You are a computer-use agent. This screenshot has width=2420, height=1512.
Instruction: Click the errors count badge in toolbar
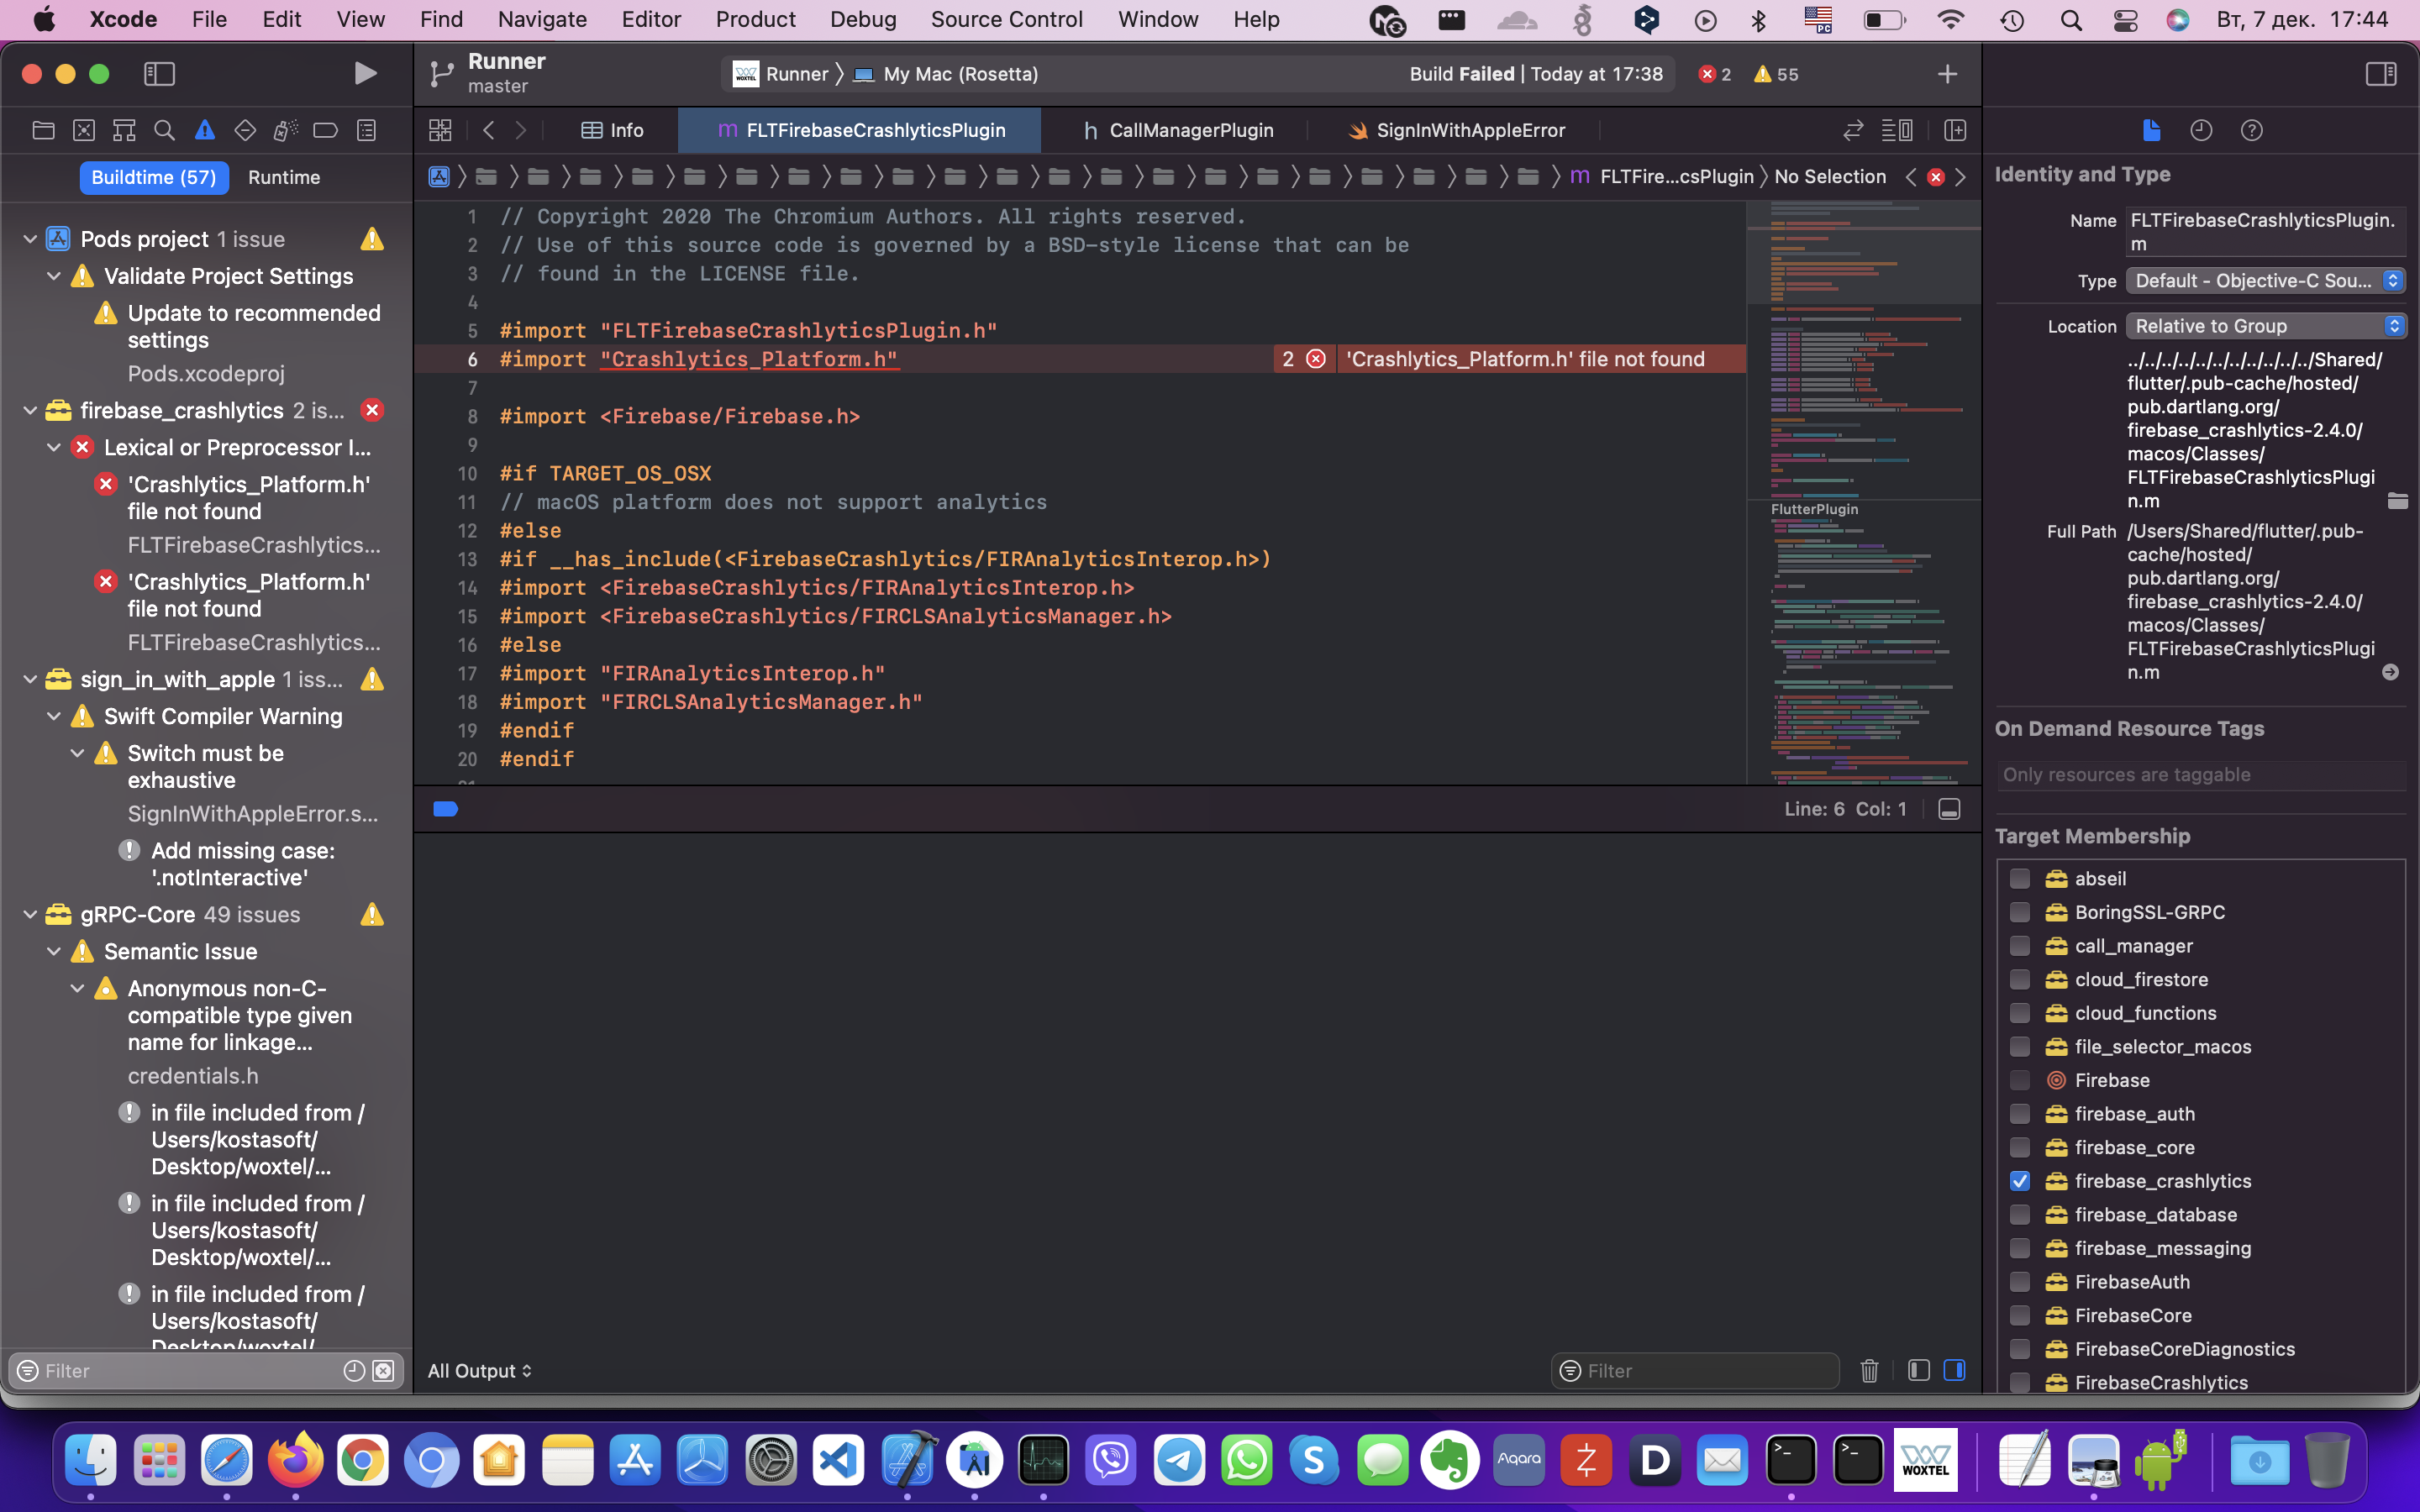pyautogui.click(x=1715, y=74)
